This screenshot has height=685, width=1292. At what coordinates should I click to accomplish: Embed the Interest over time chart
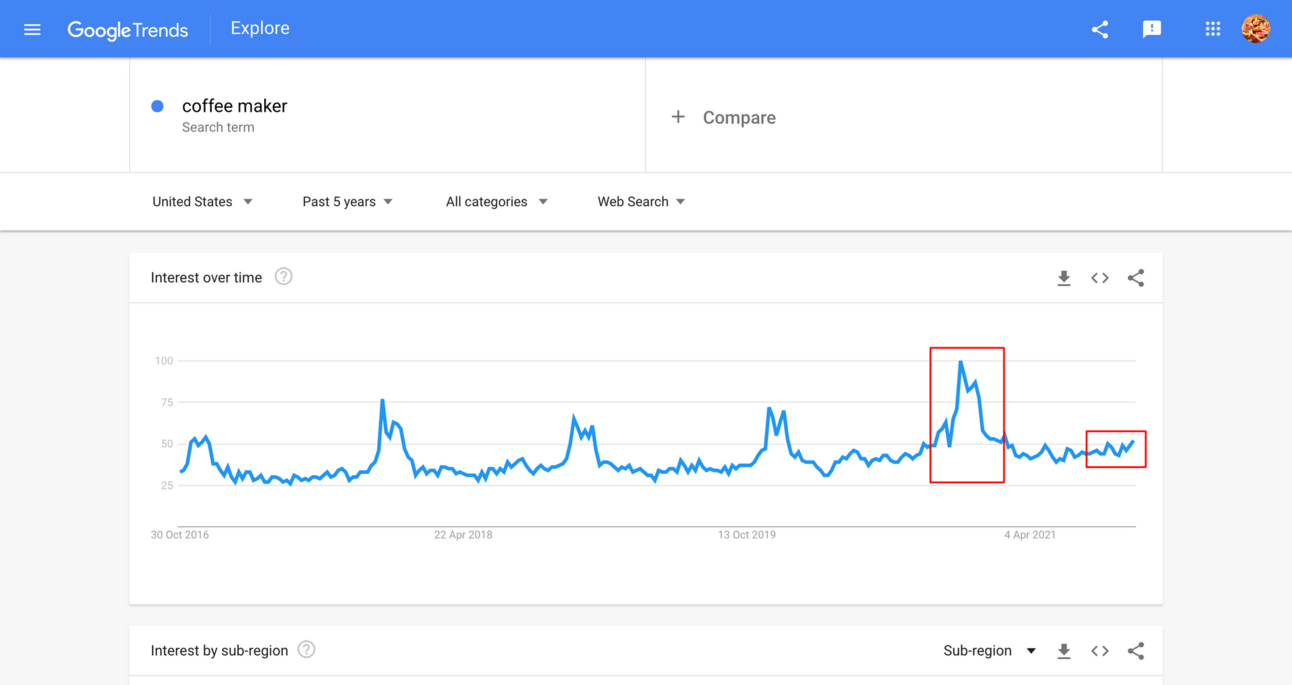1100,278
